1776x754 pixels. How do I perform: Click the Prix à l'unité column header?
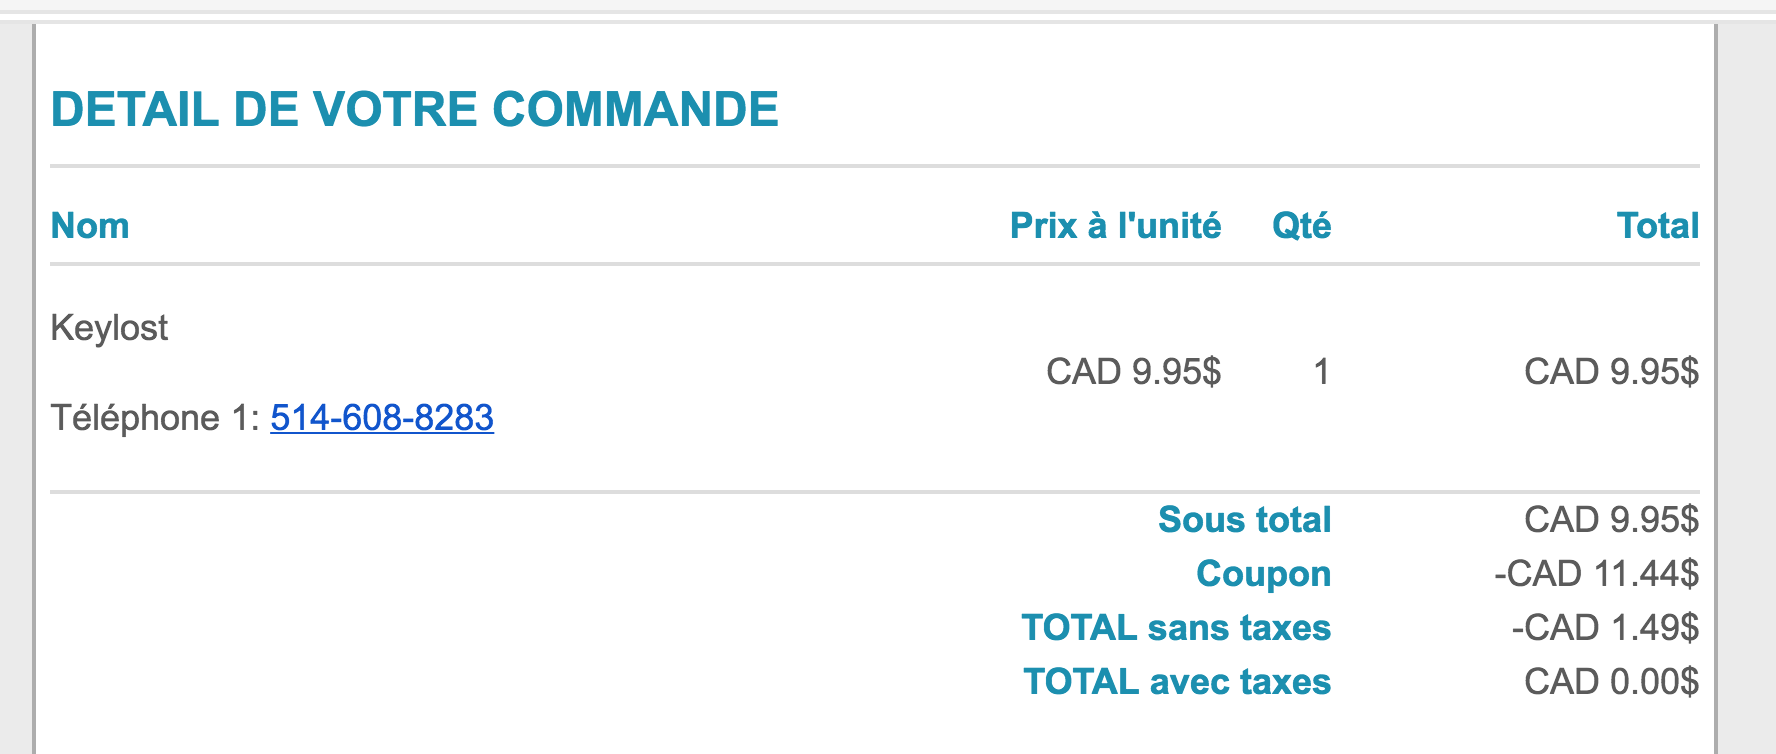[1115, 226]
